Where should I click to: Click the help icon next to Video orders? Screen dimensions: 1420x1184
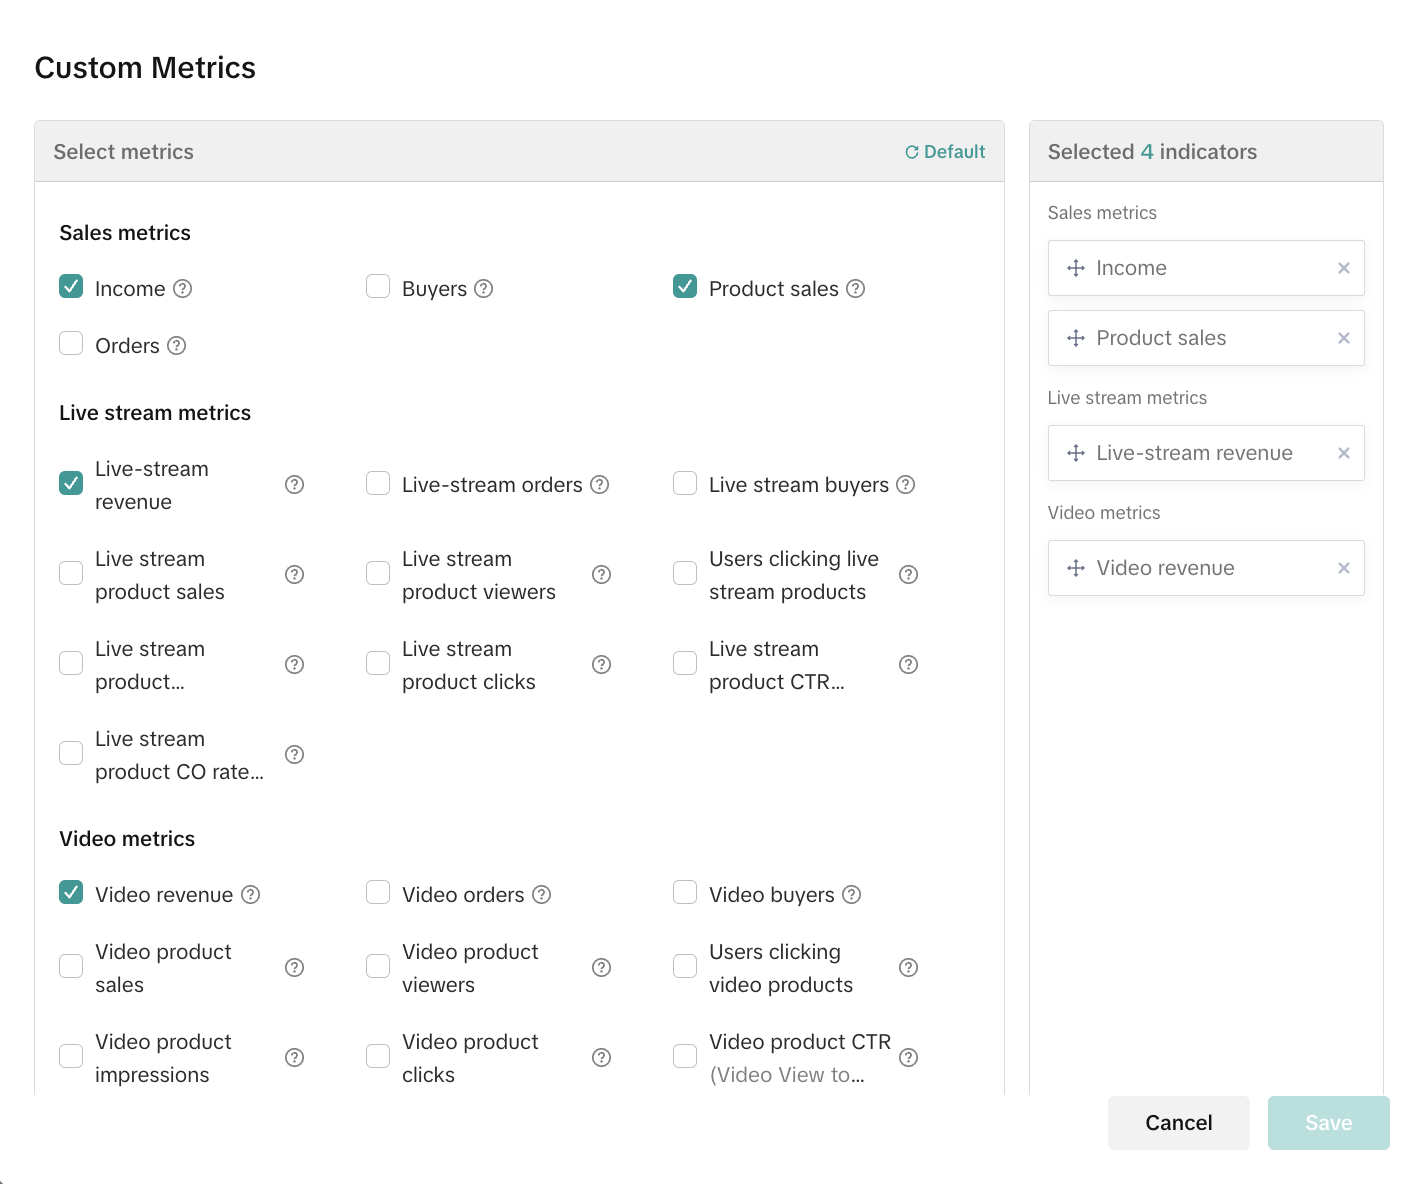541,895
